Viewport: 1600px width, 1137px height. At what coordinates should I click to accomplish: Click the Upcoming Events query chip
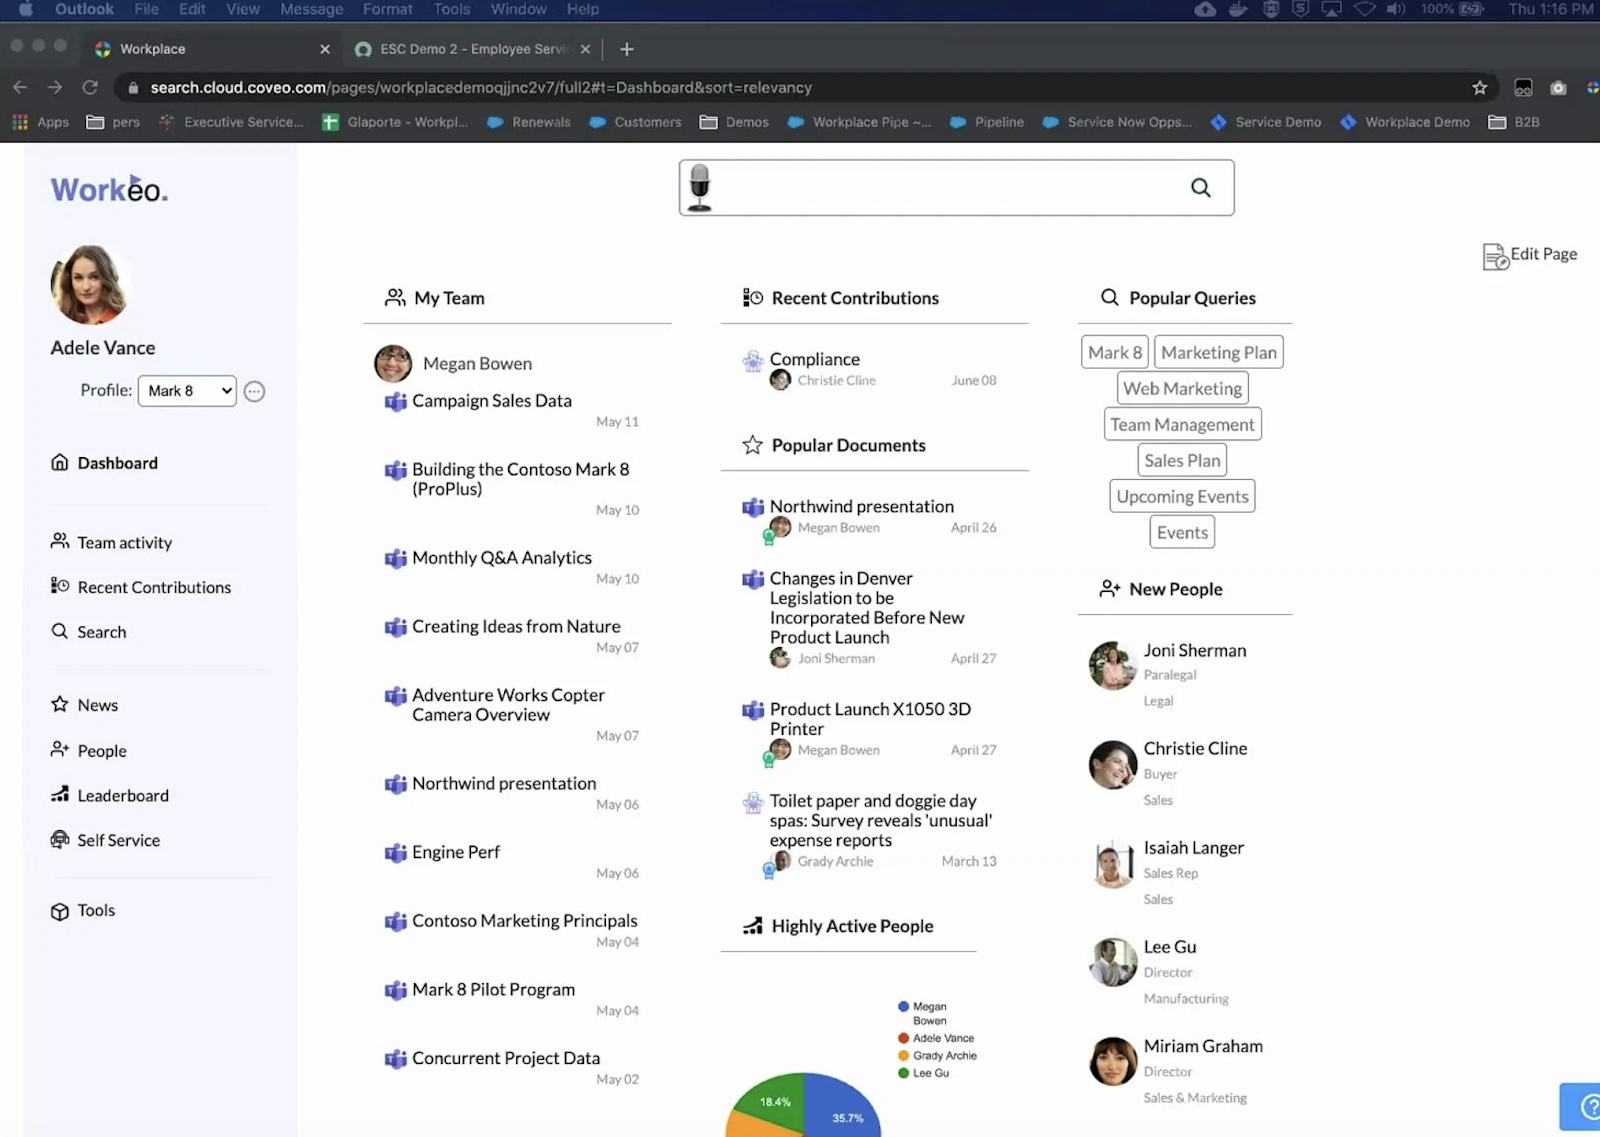pyautogui.click(x=1181, y=495)
